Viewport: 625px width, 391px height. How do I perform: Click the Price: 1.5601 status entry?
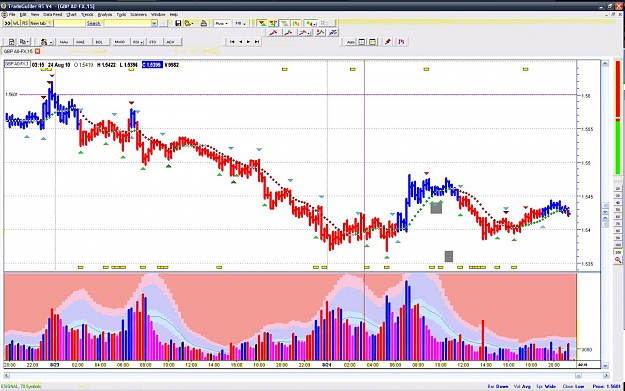click(x=606, y=386)
